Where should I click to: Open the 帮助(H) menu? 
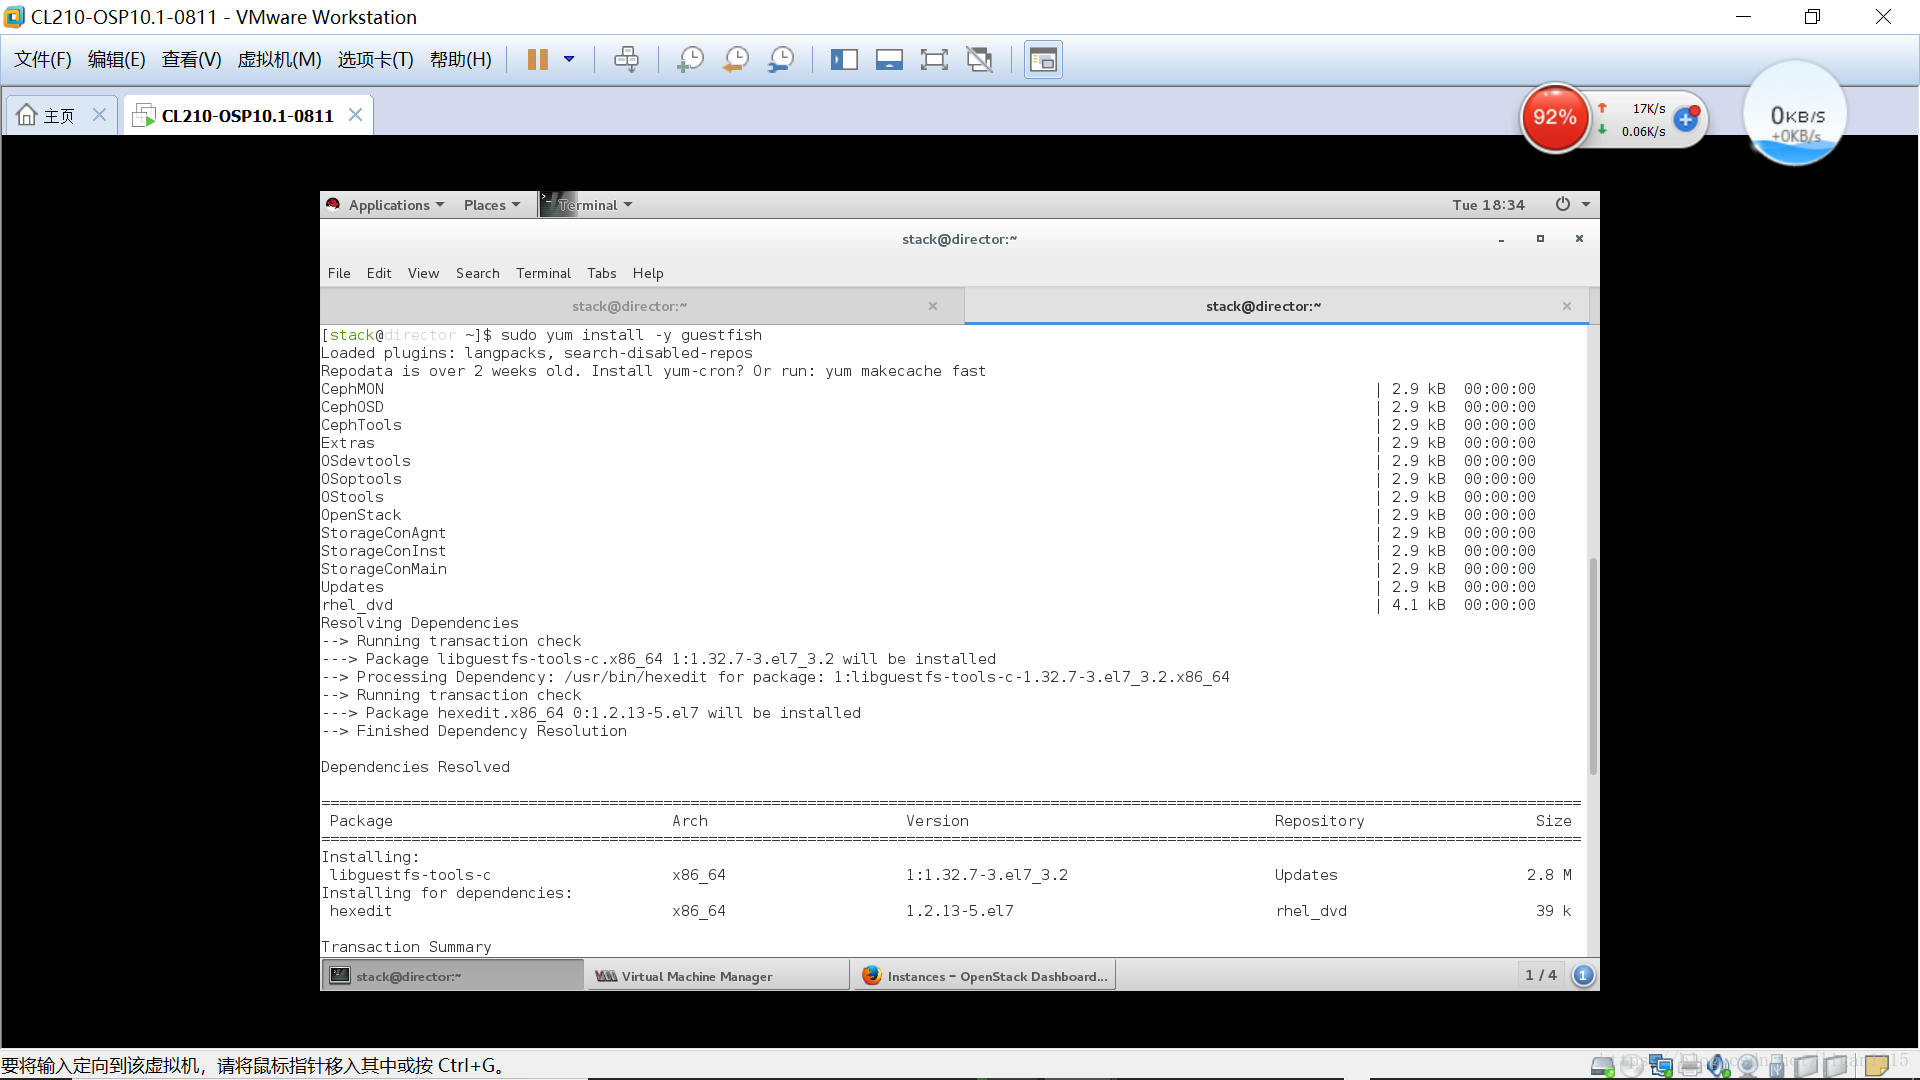point(461,60)
